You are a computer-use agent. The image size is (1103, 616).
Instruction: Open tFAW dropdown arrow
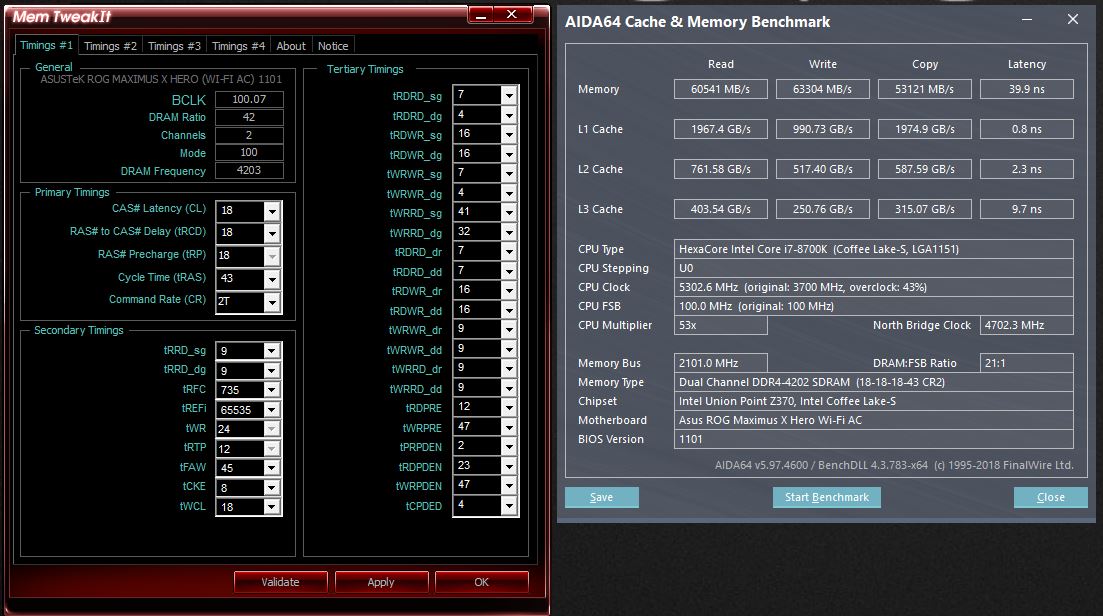[x=272, y=468]
